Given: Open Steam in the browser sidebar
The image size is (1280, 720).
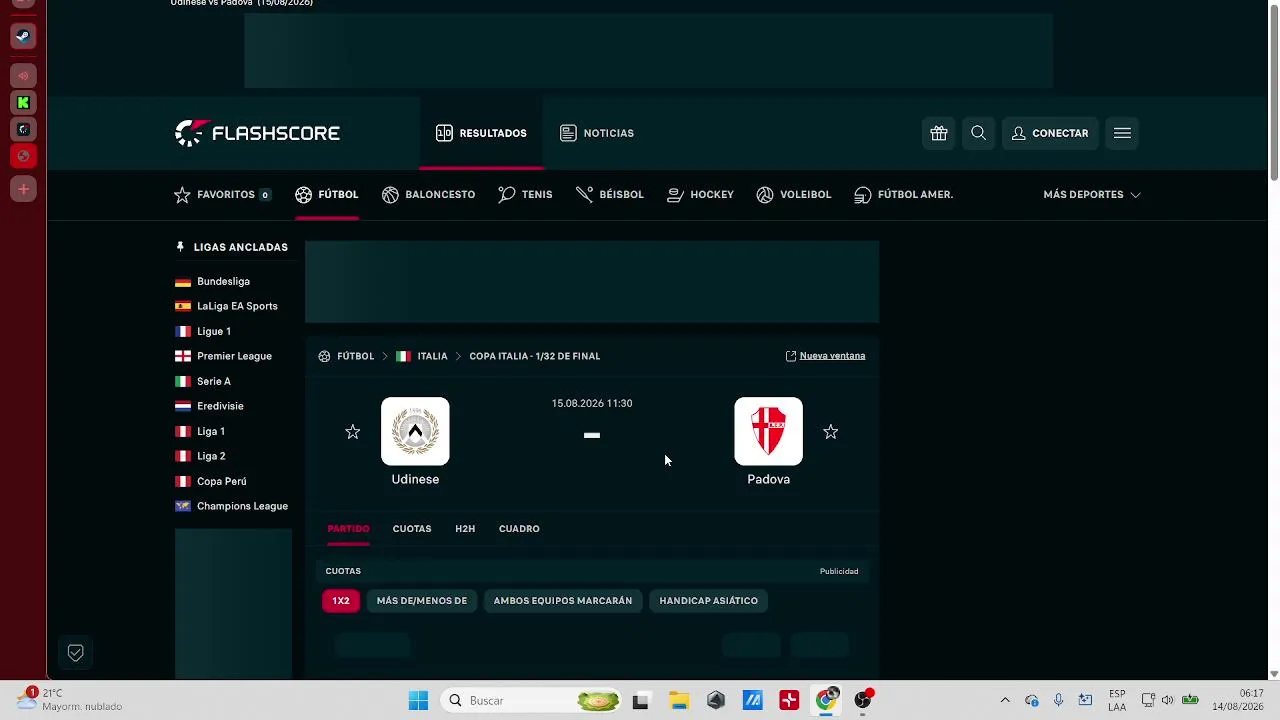Looking at the screenshot, I should point(23,37).
